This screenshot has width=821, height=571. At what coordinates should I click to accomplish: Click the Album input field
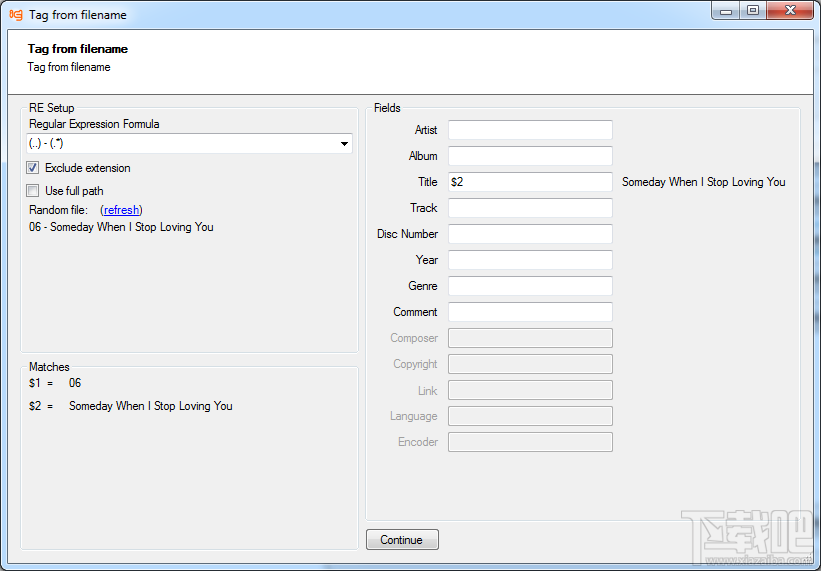[x=530, y=156]
